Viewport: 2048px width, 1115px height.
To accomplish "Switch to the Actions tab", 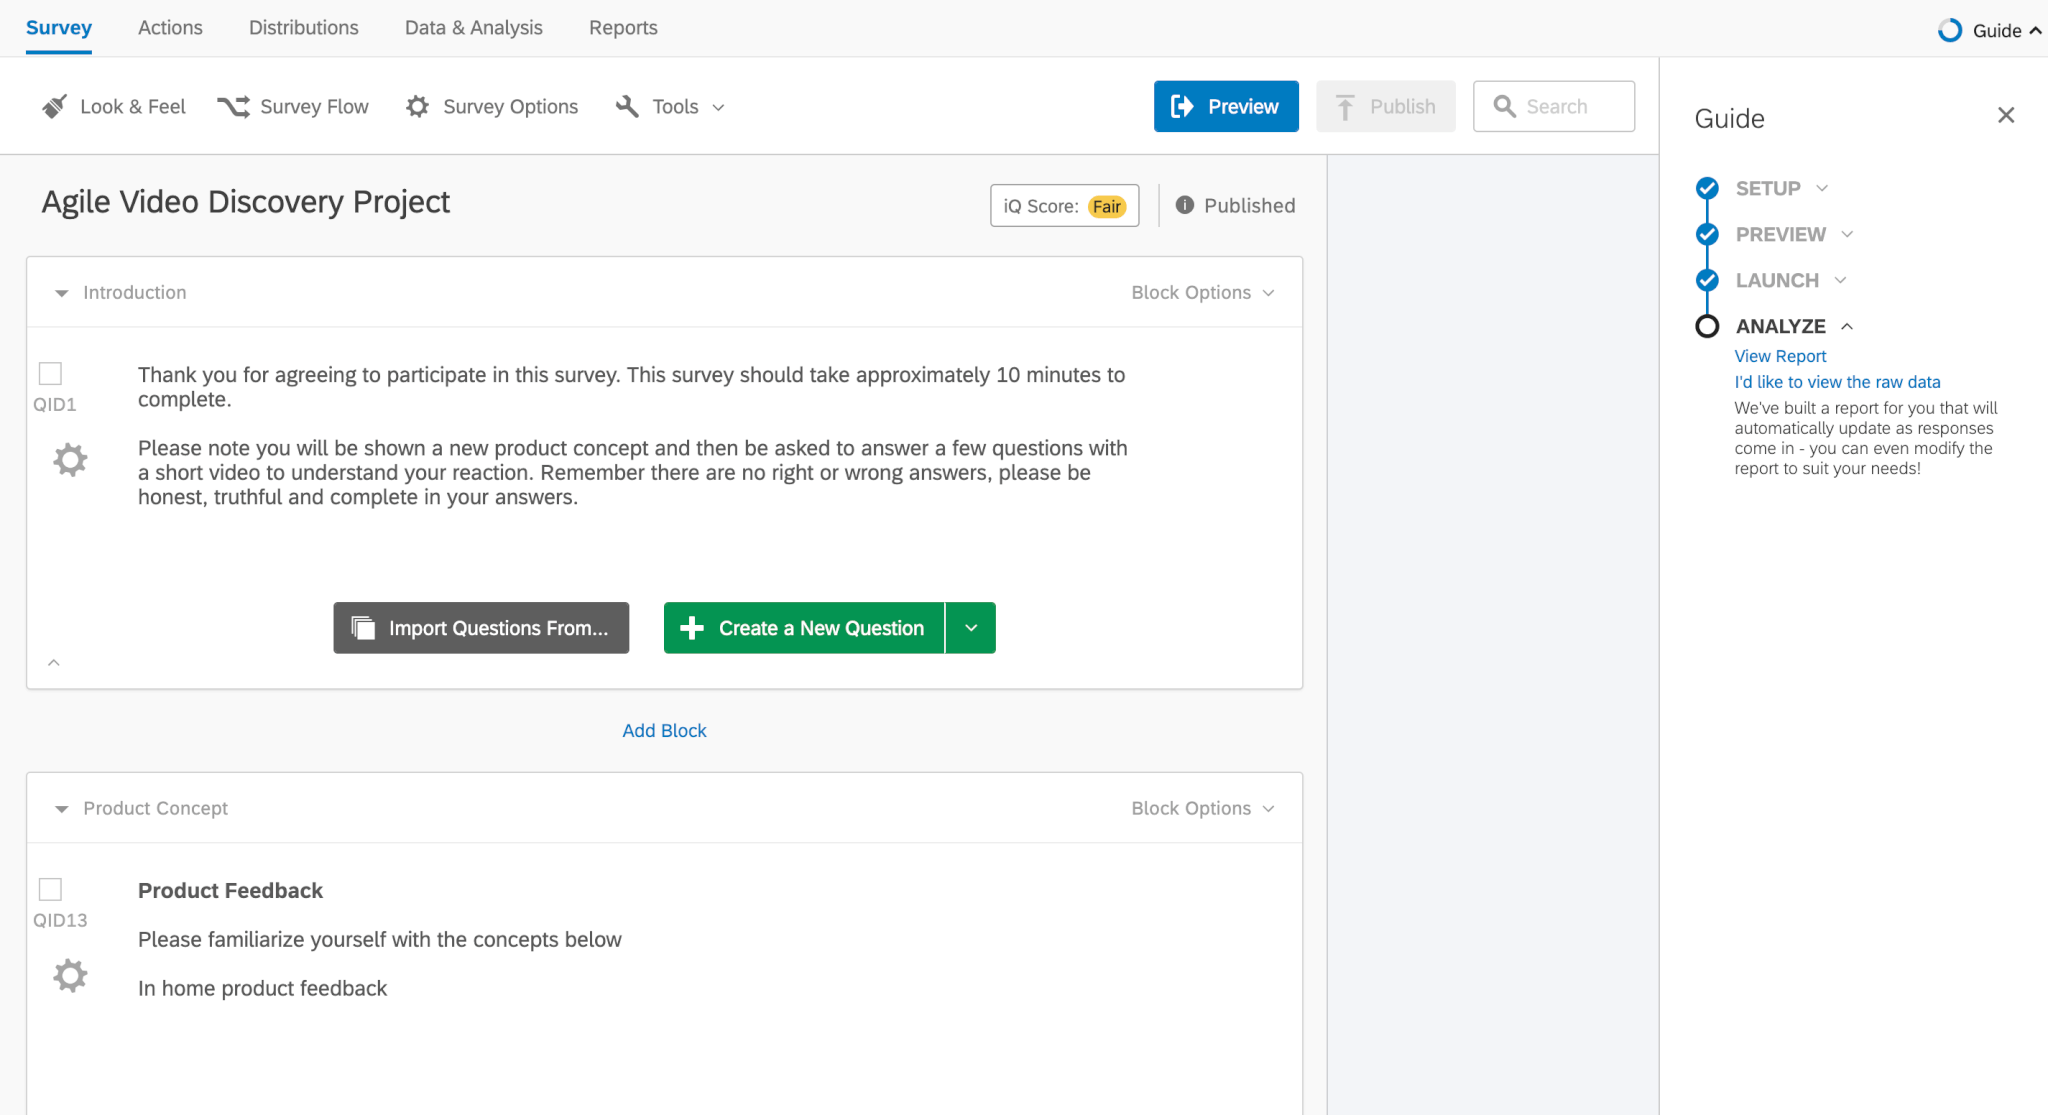I will [170, 28].
